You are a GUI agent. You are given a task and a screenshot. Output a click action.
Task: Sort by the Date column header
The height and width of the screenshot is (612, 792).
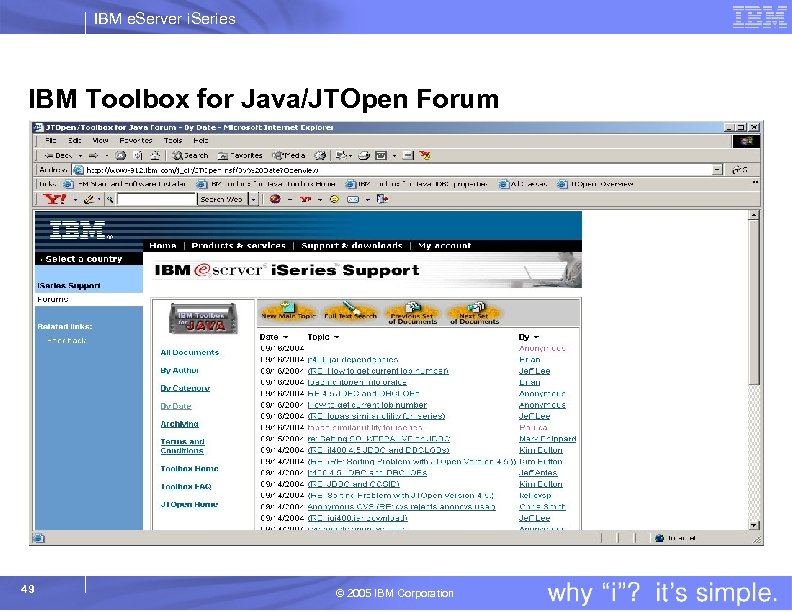click(274, 337)
